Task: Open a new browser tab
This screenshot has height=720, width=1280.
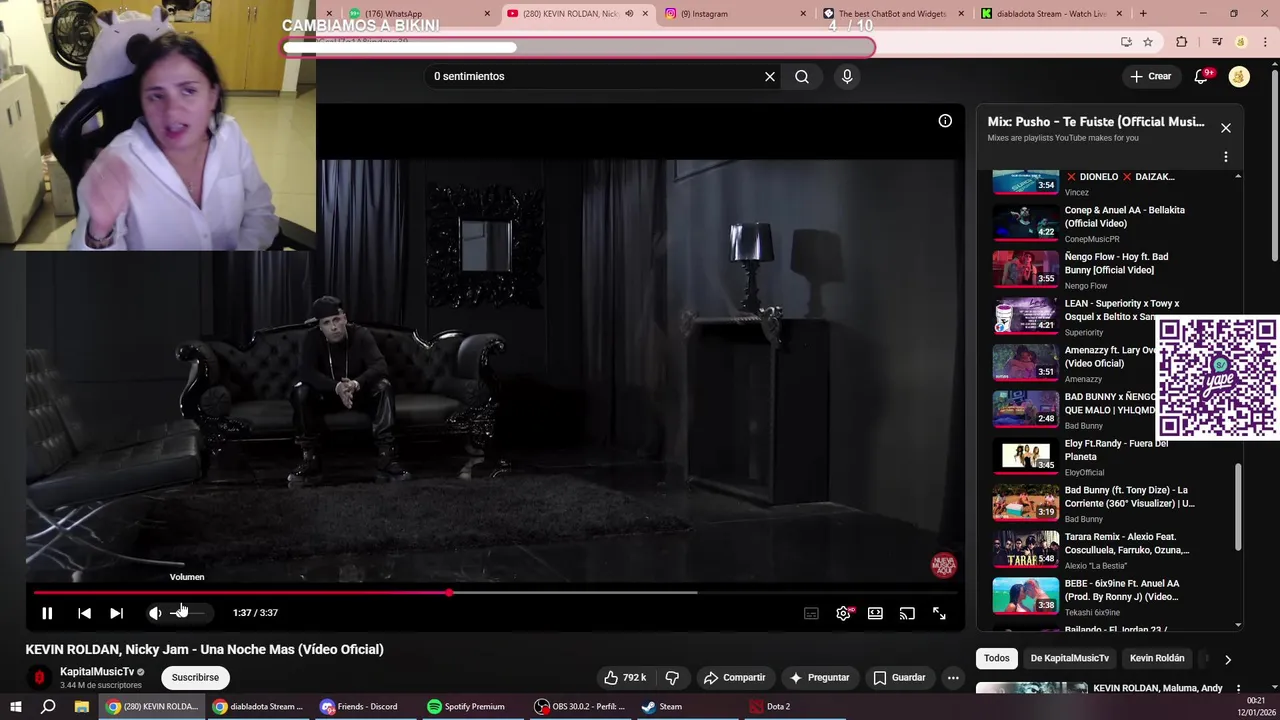Action: (x=1143, y=13)
